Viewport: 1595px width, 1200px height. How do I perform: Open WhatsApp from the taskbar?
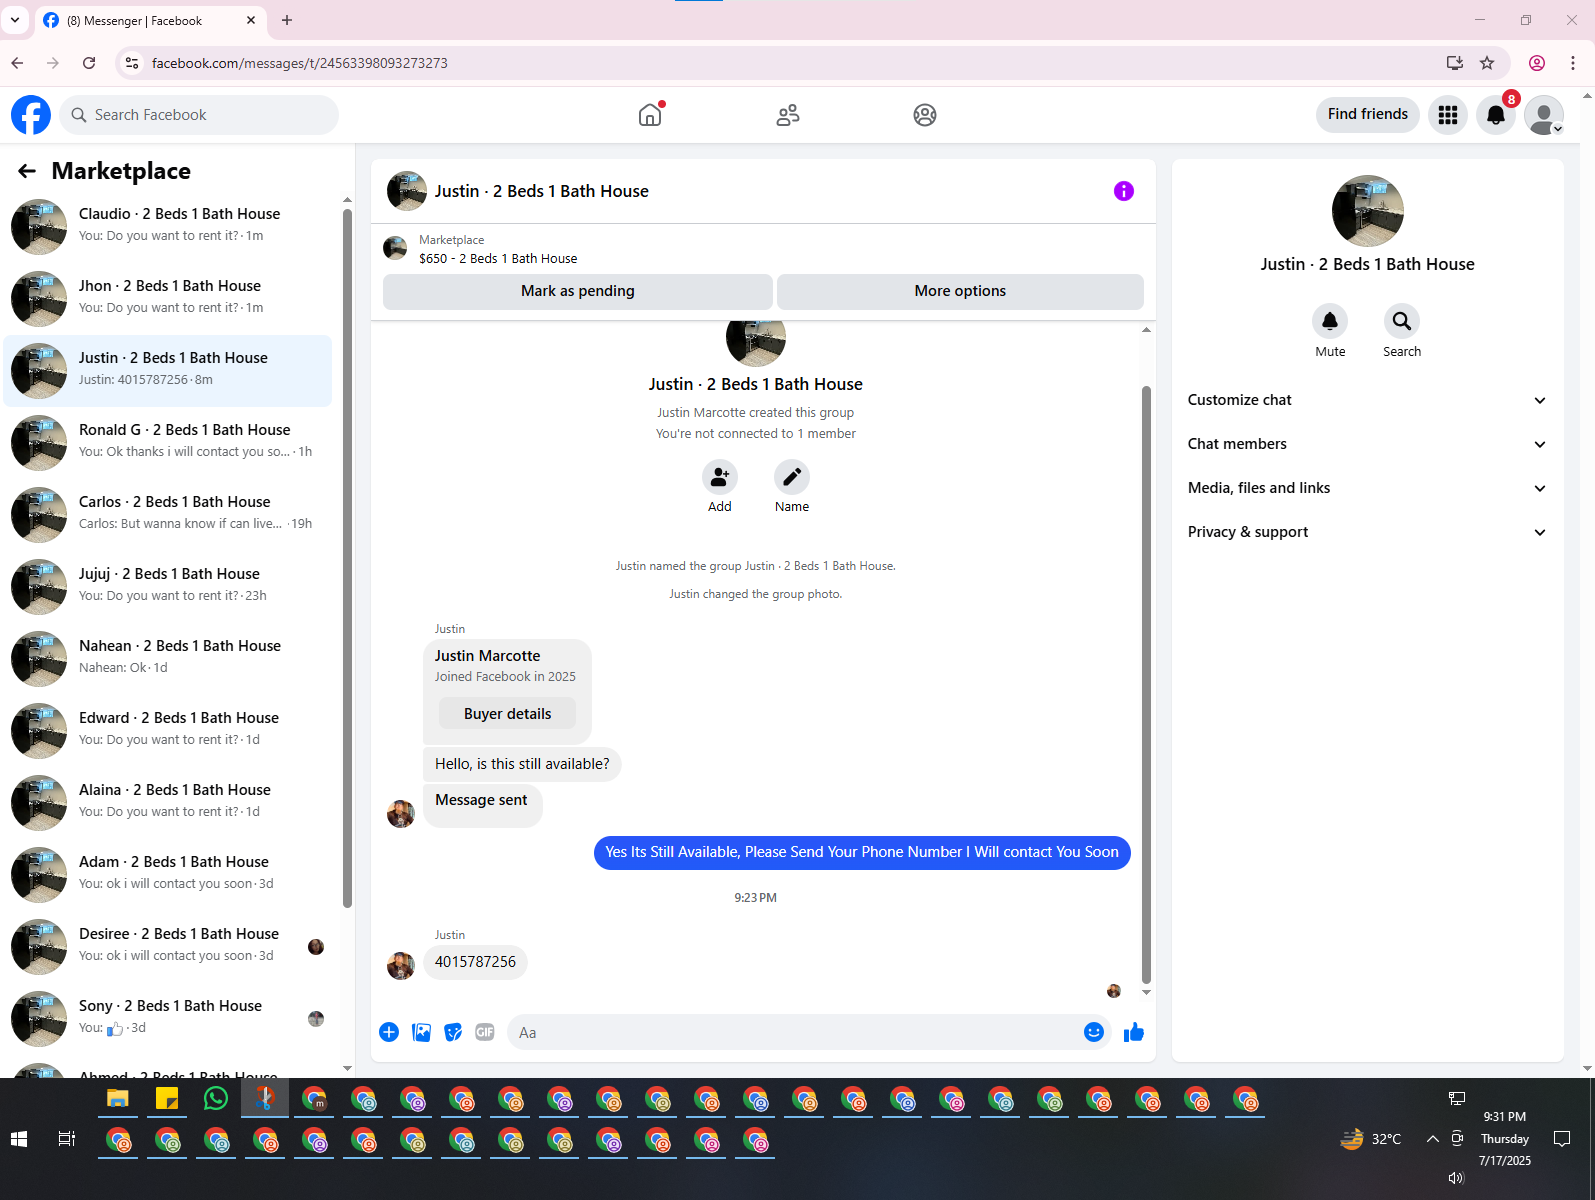(215, 1099)
